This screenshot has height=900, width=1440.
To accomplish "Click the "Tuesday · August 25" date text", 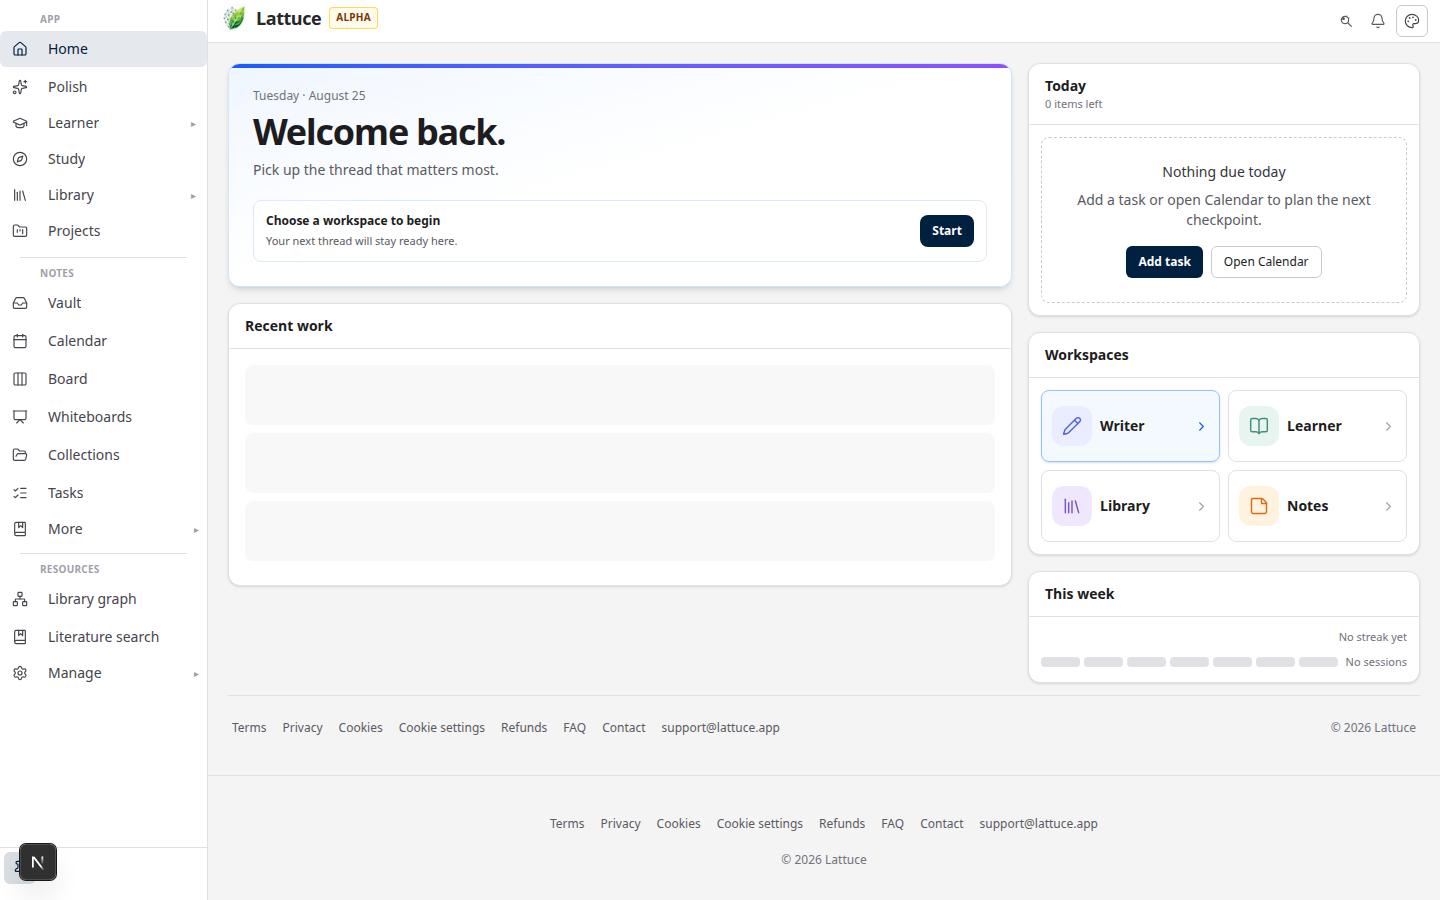I will [x=309, y=96].
